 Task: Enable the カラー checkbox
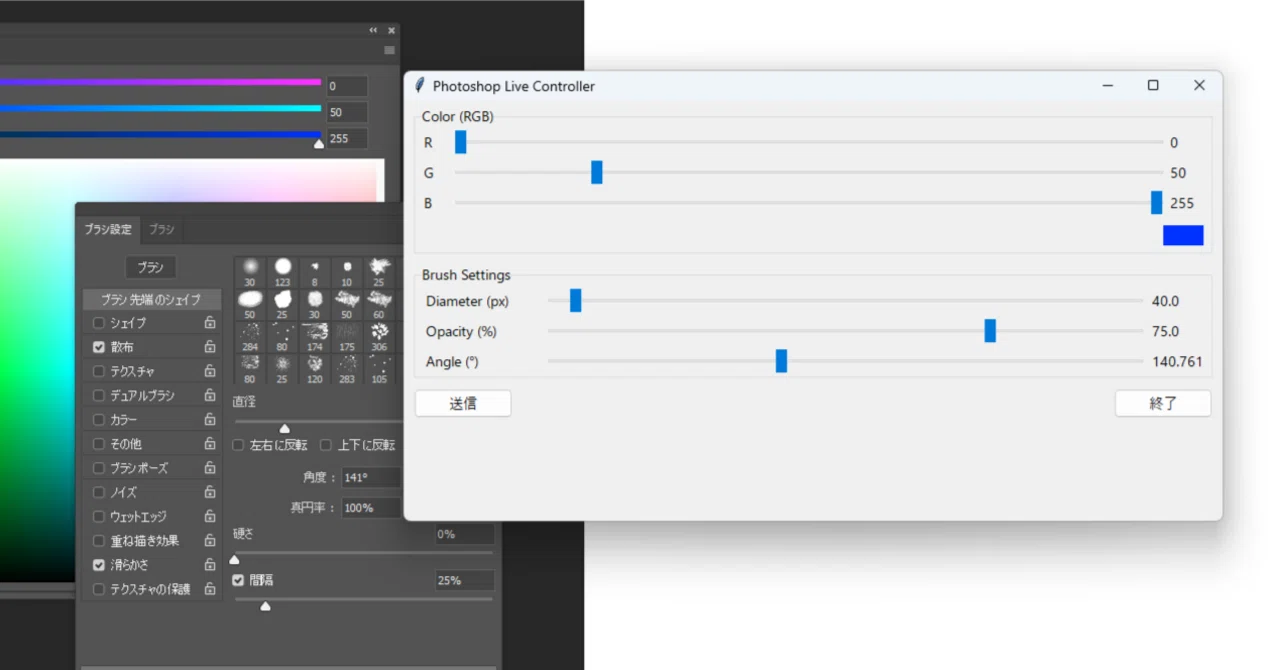pos(99,420)
